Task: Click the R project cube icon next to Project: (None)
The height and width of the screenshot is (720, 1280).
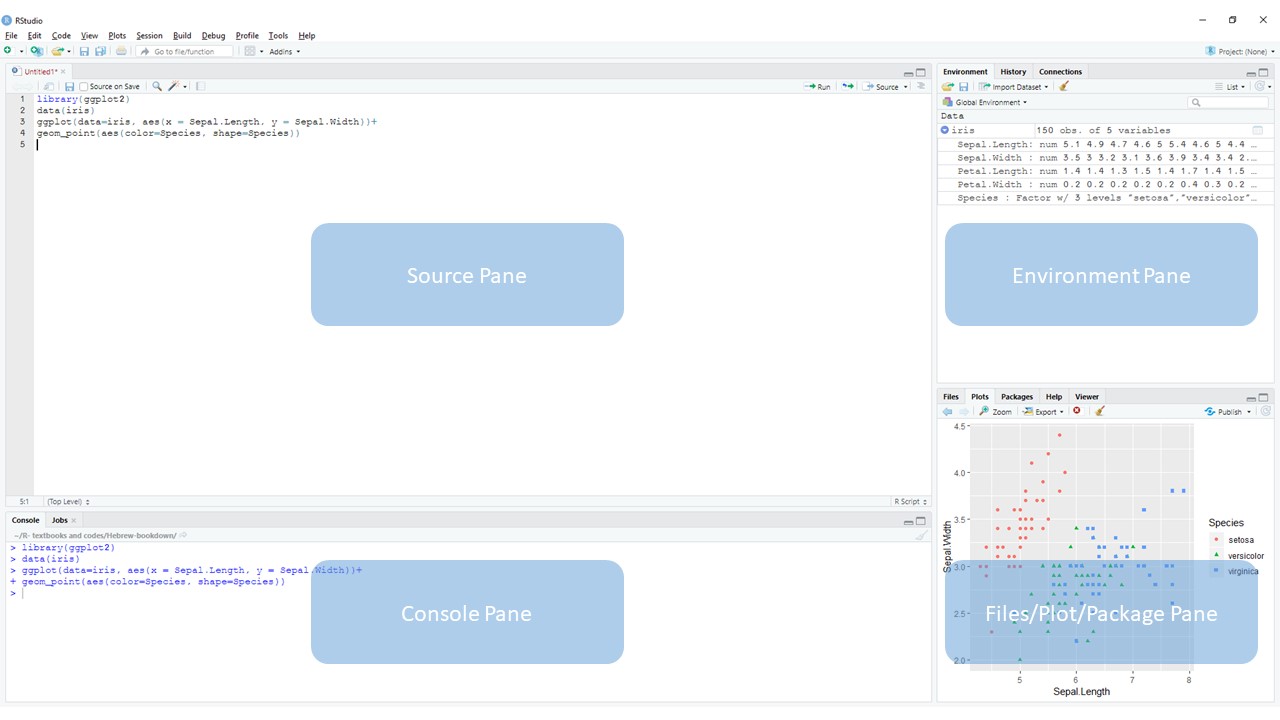Action: [1211, 51]
